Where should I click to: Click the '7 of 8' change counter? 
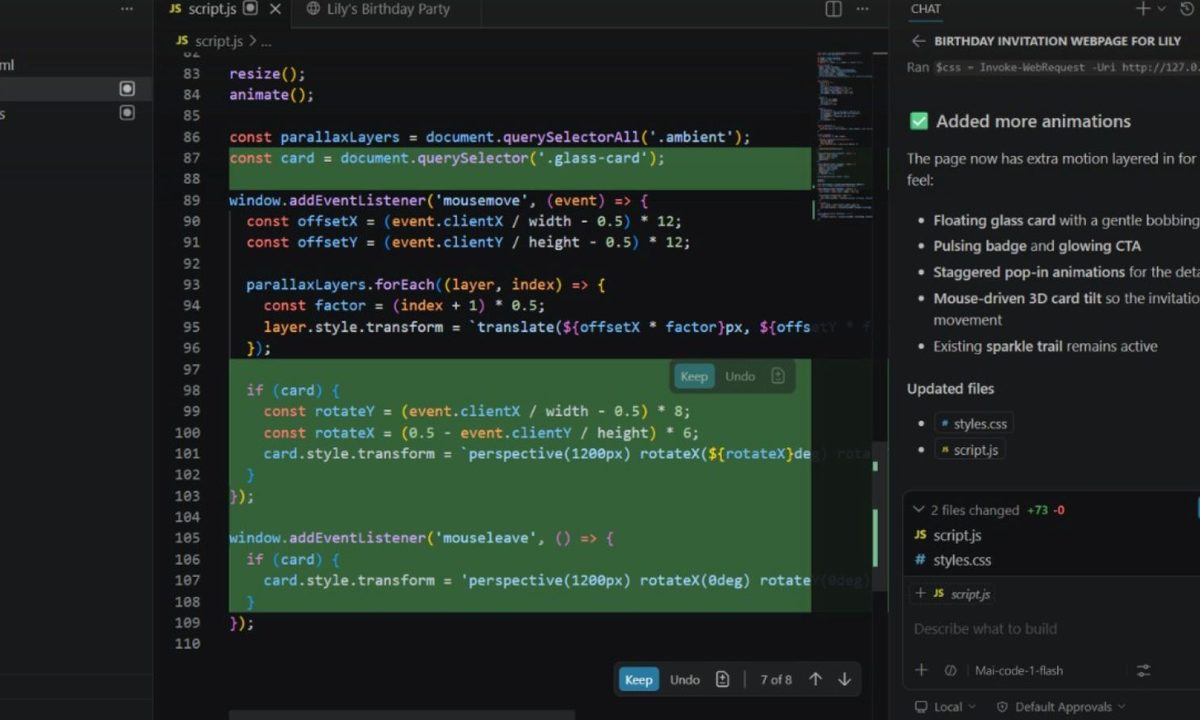(776, 679)
